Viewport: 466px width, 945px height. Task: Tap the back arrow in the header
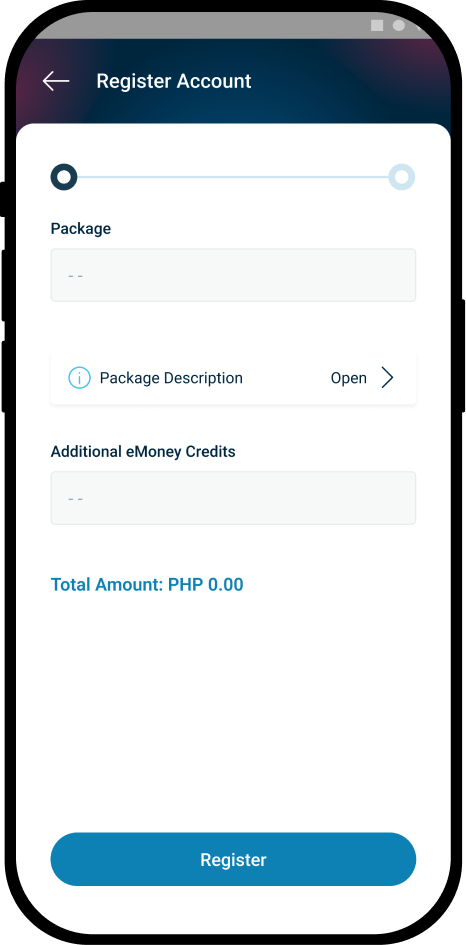pos(56,81)
